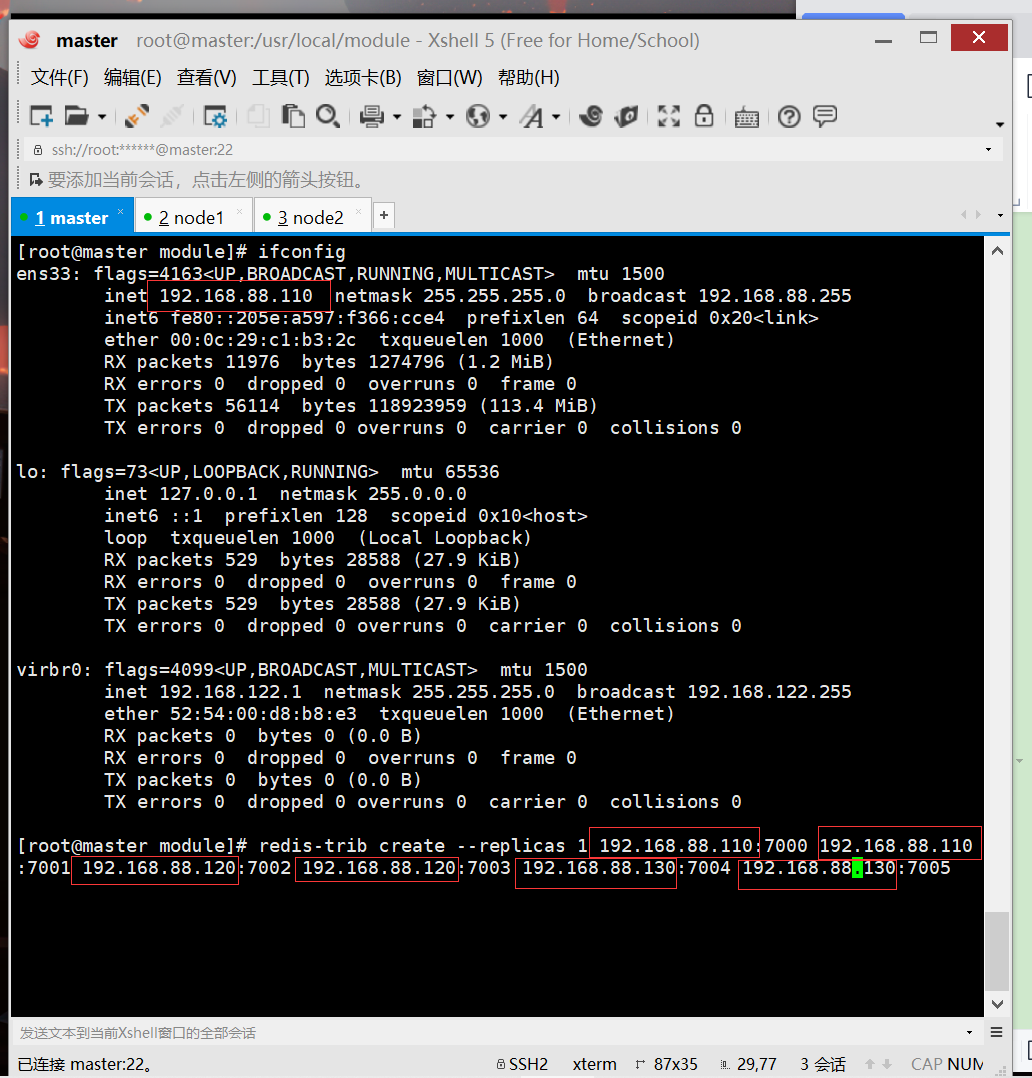The width and height of the screenshot is (1032, 1078).
Task: Click the terminal vertical scrollbar thumb
Action: [997, 950]
